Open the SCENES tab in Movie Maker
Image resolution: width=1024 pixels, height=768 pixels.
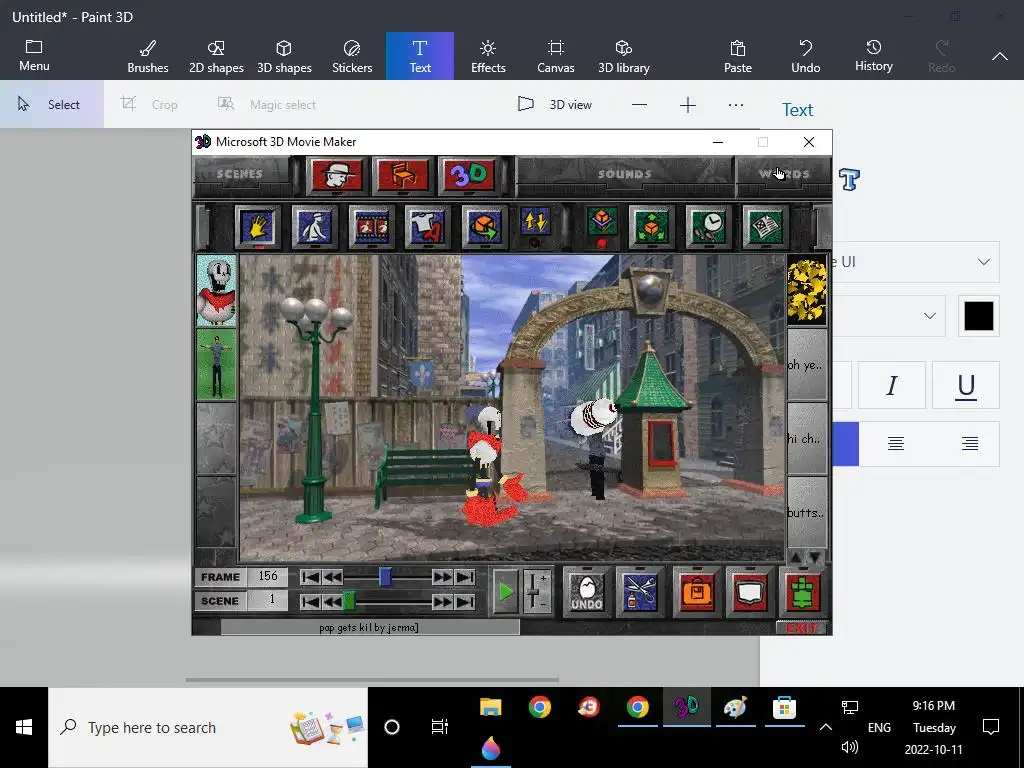tap(240, 174)
